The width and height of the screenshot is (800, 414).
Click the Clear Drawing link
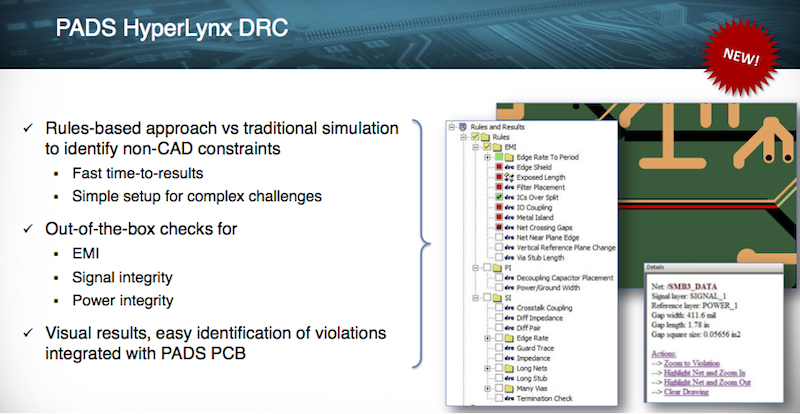point(686,392)
